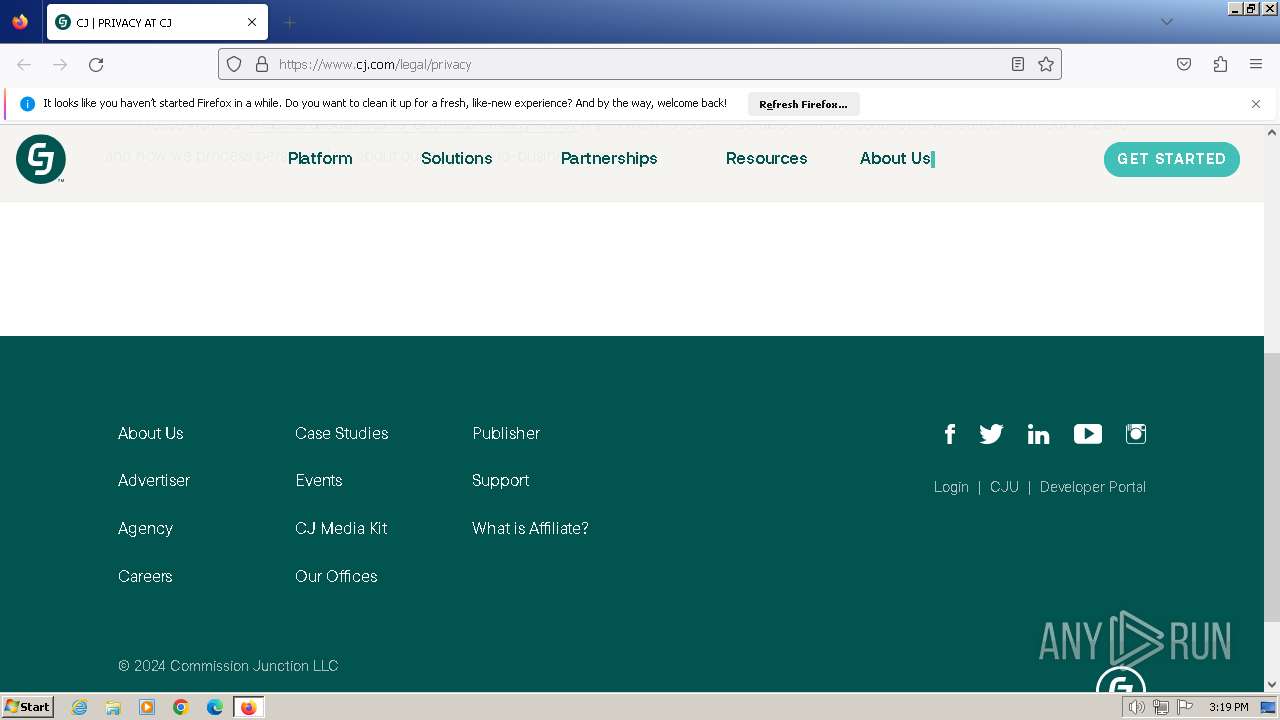Image resolution: width=1280 pixels, height=720 pixels.
Task: Open the Support footer link
Action: click(501, 480)
